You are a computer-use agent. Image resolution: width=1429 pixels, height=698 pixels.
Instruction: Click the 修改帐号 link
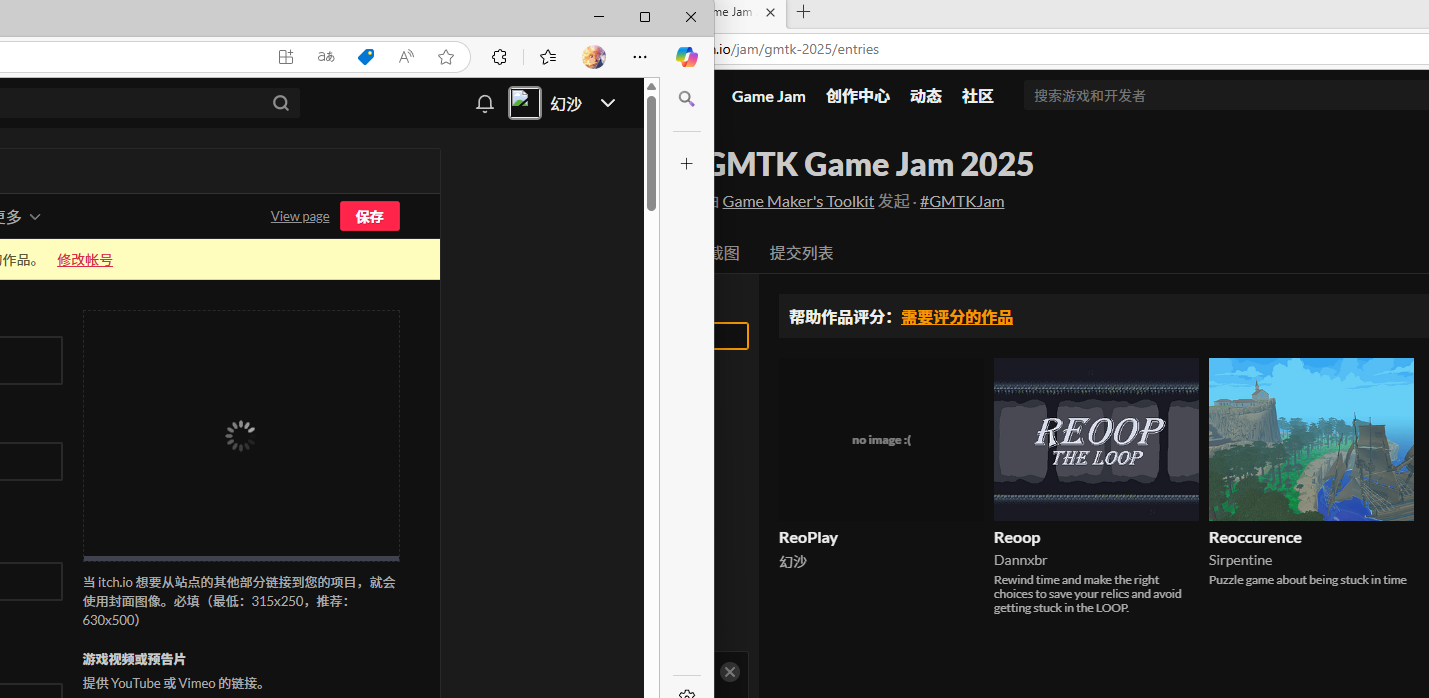[x=85, y=260]
